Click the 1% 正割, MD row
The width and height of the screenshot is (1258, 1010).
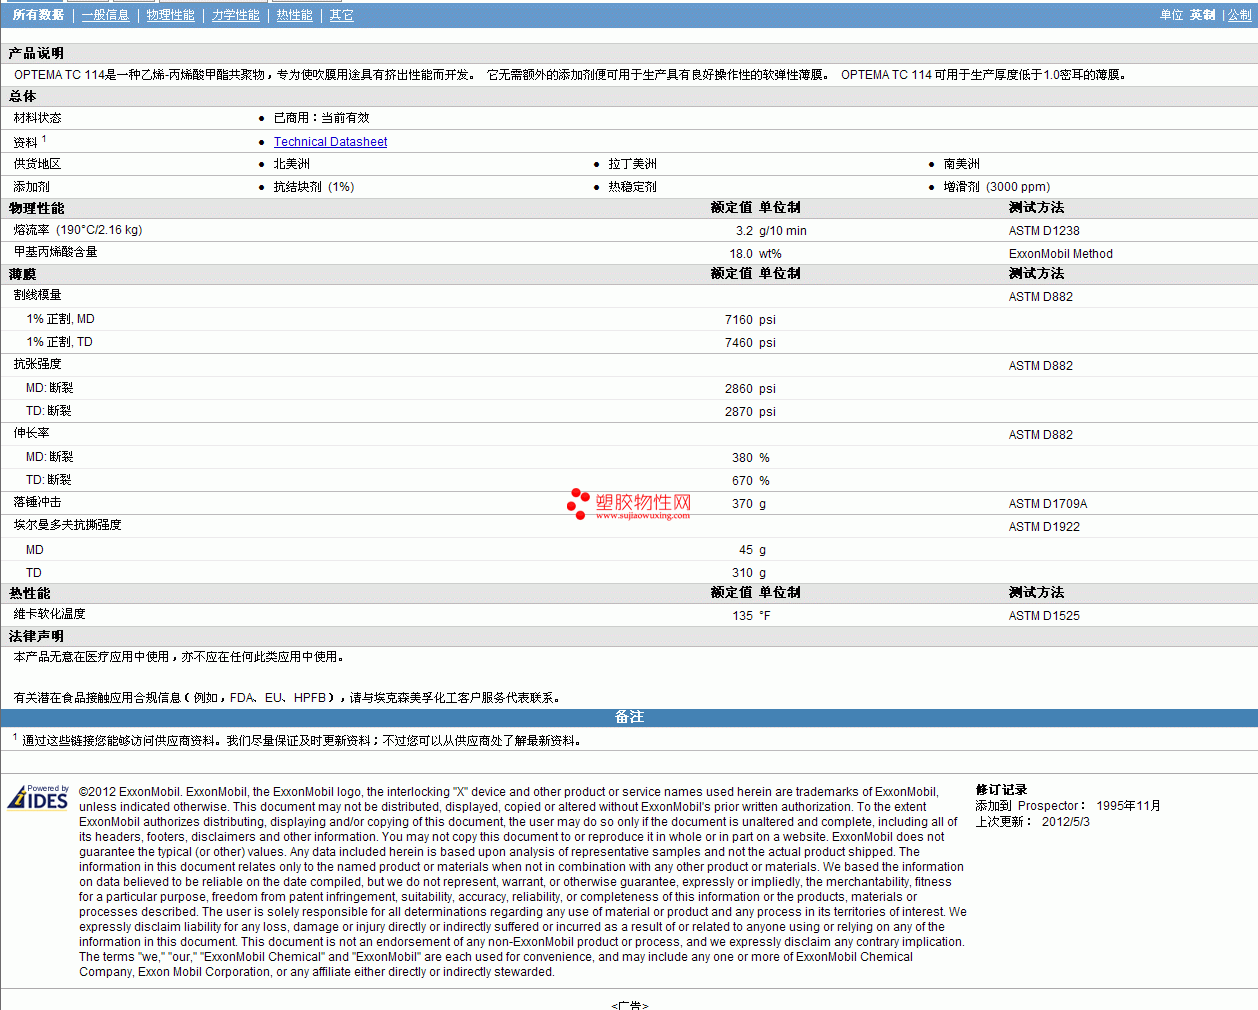coord(629,319)
